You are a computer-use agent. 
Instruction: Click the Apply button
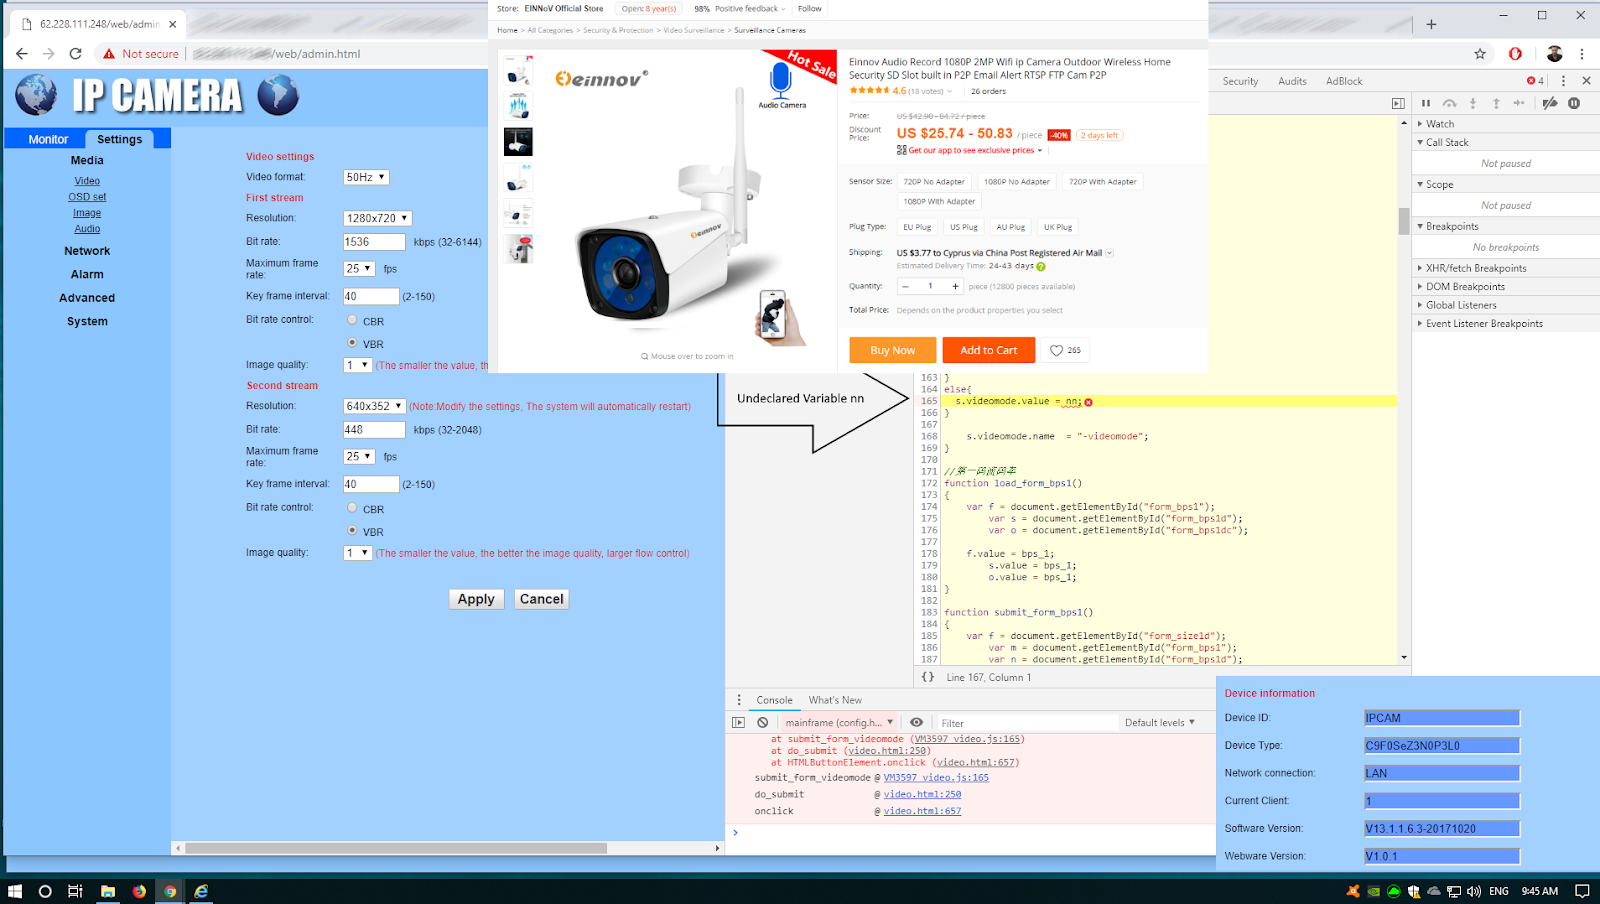(476, 599)
